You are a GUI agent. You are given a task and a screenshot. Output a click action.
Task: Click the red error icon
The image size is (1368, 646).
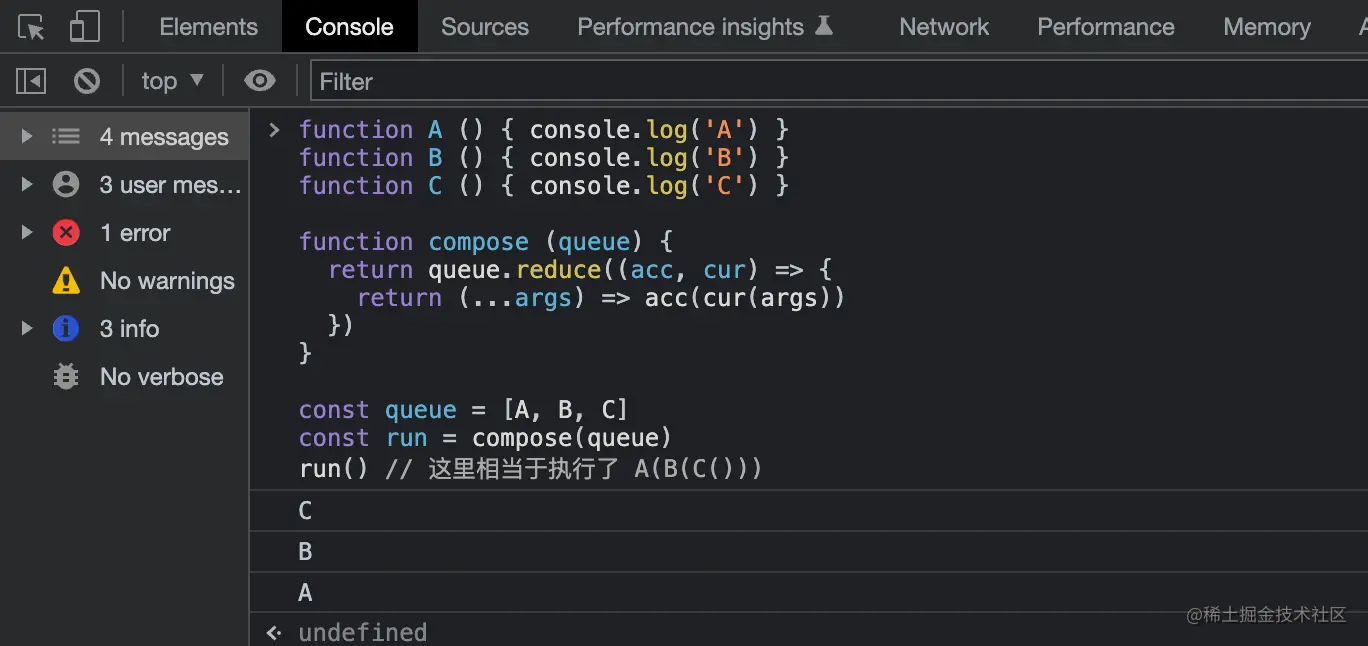tap(66, 233)
